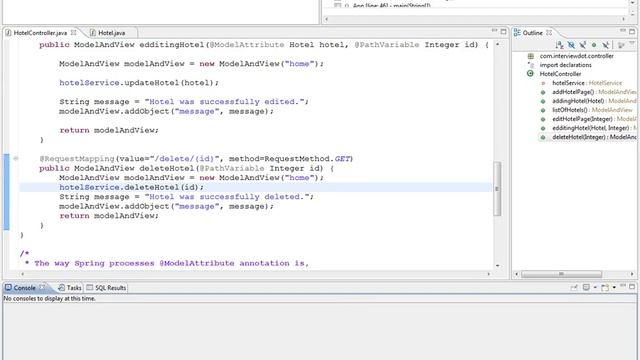Screen dimensions: 640x360
Task: Click the Pin Console icon
Action: pyautogui.click(x=574, y=288)
